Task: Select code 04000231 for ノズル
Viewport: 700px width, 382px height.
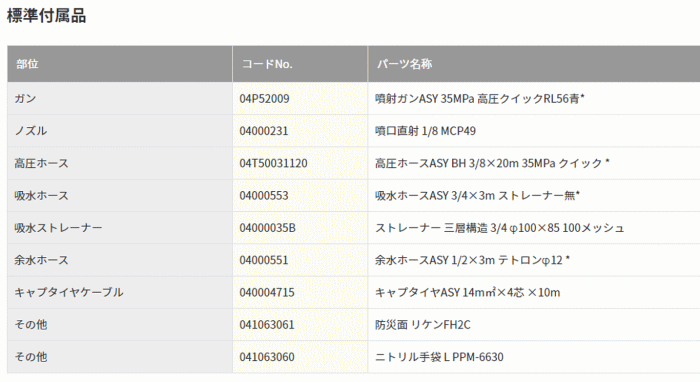Action: [x=300, y=131]
